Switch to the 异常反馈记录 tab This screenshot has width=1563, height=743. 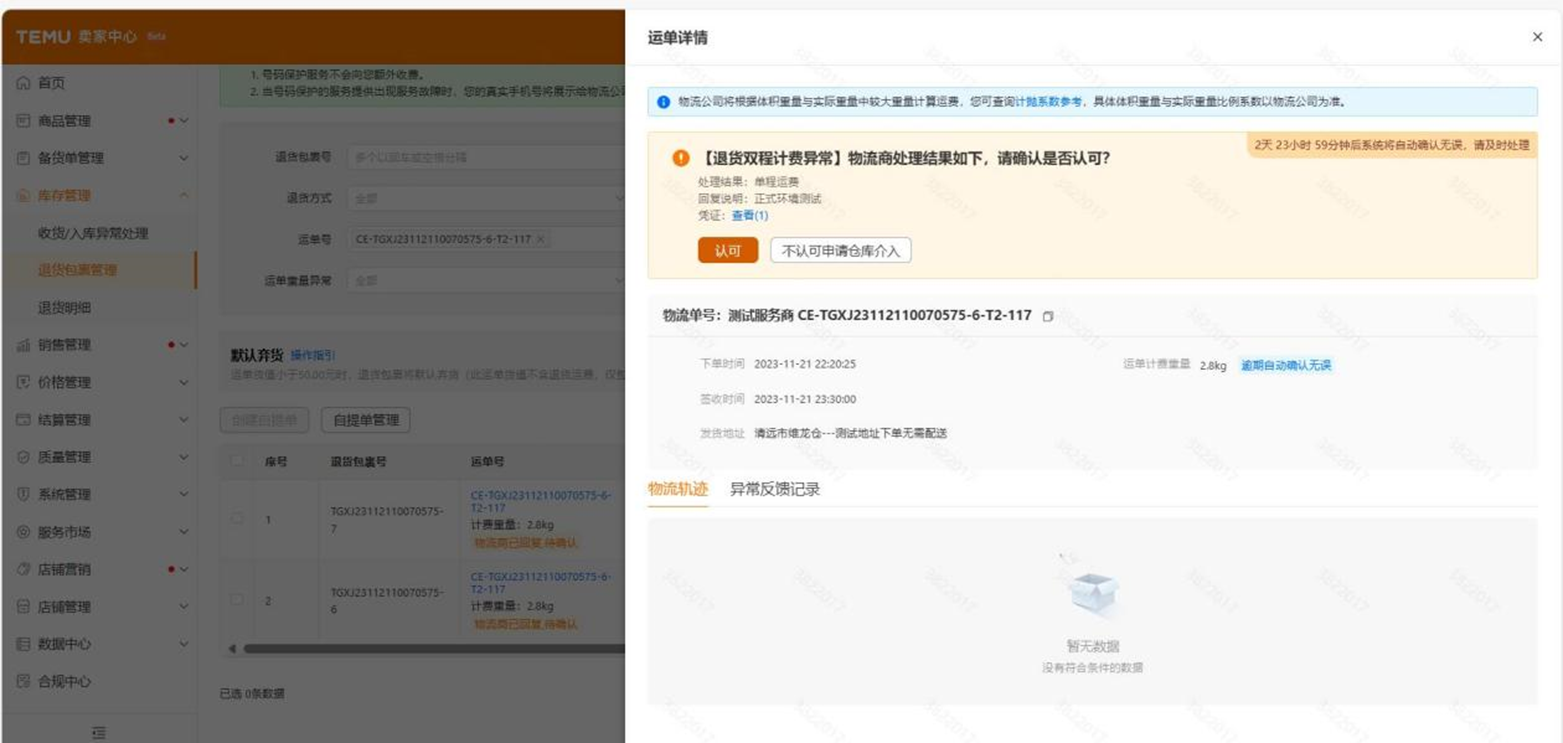(774, 489)
